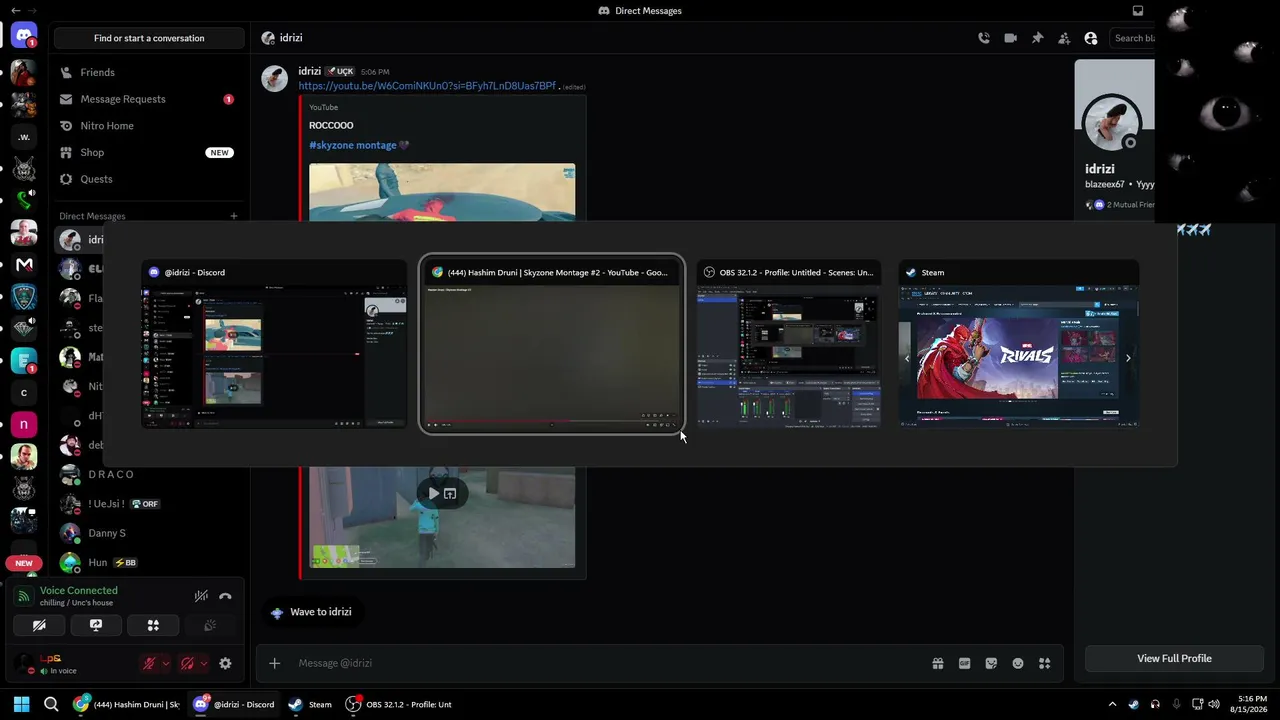The image size is (1280, 720).
Task: Show hidden system tray icons
Action: 1112,704
